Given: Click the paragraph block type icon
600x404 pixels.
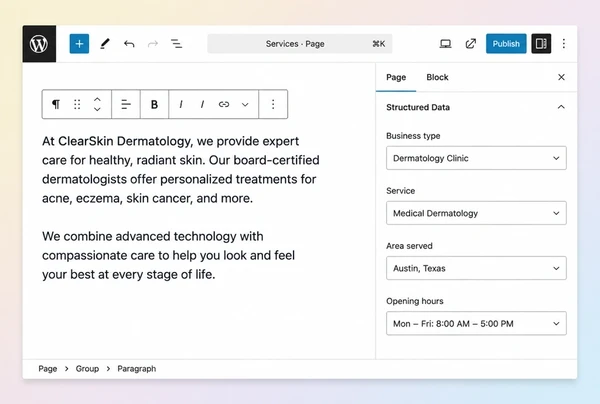Looking at the screenshot, I should point(56,104).
